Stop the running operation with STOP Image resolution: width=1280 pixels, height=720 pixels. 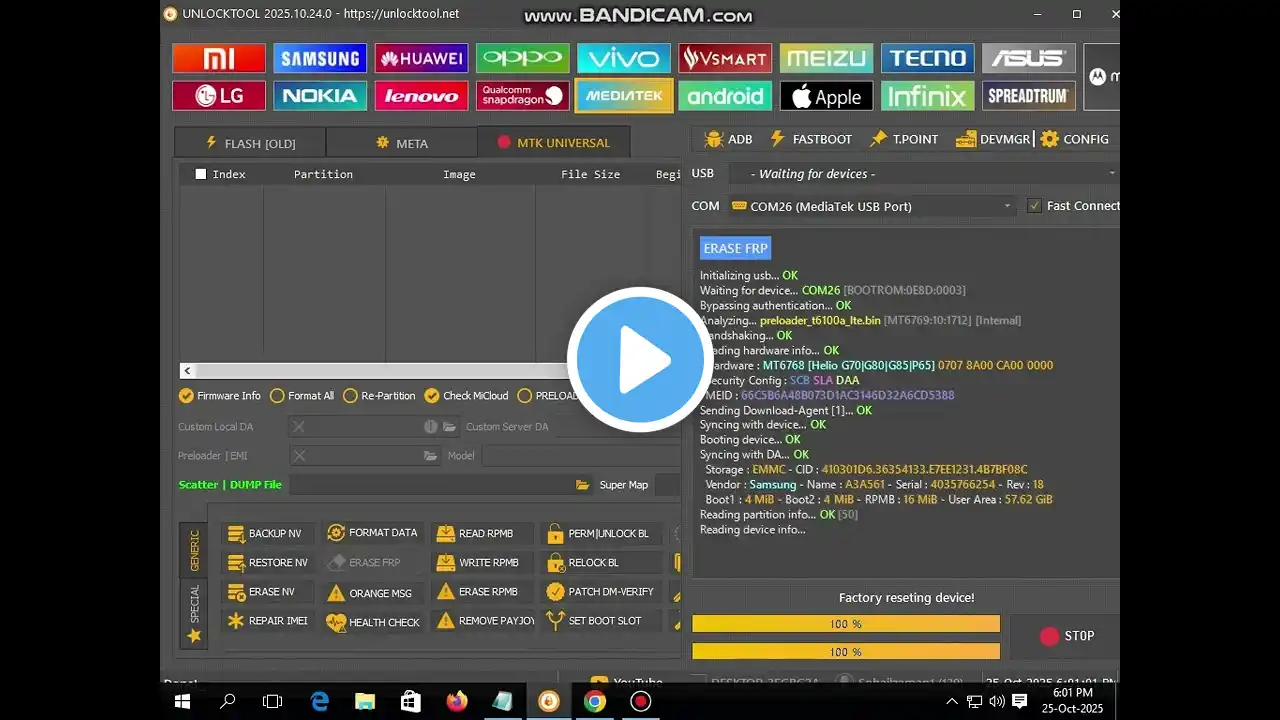(1067, 636)
